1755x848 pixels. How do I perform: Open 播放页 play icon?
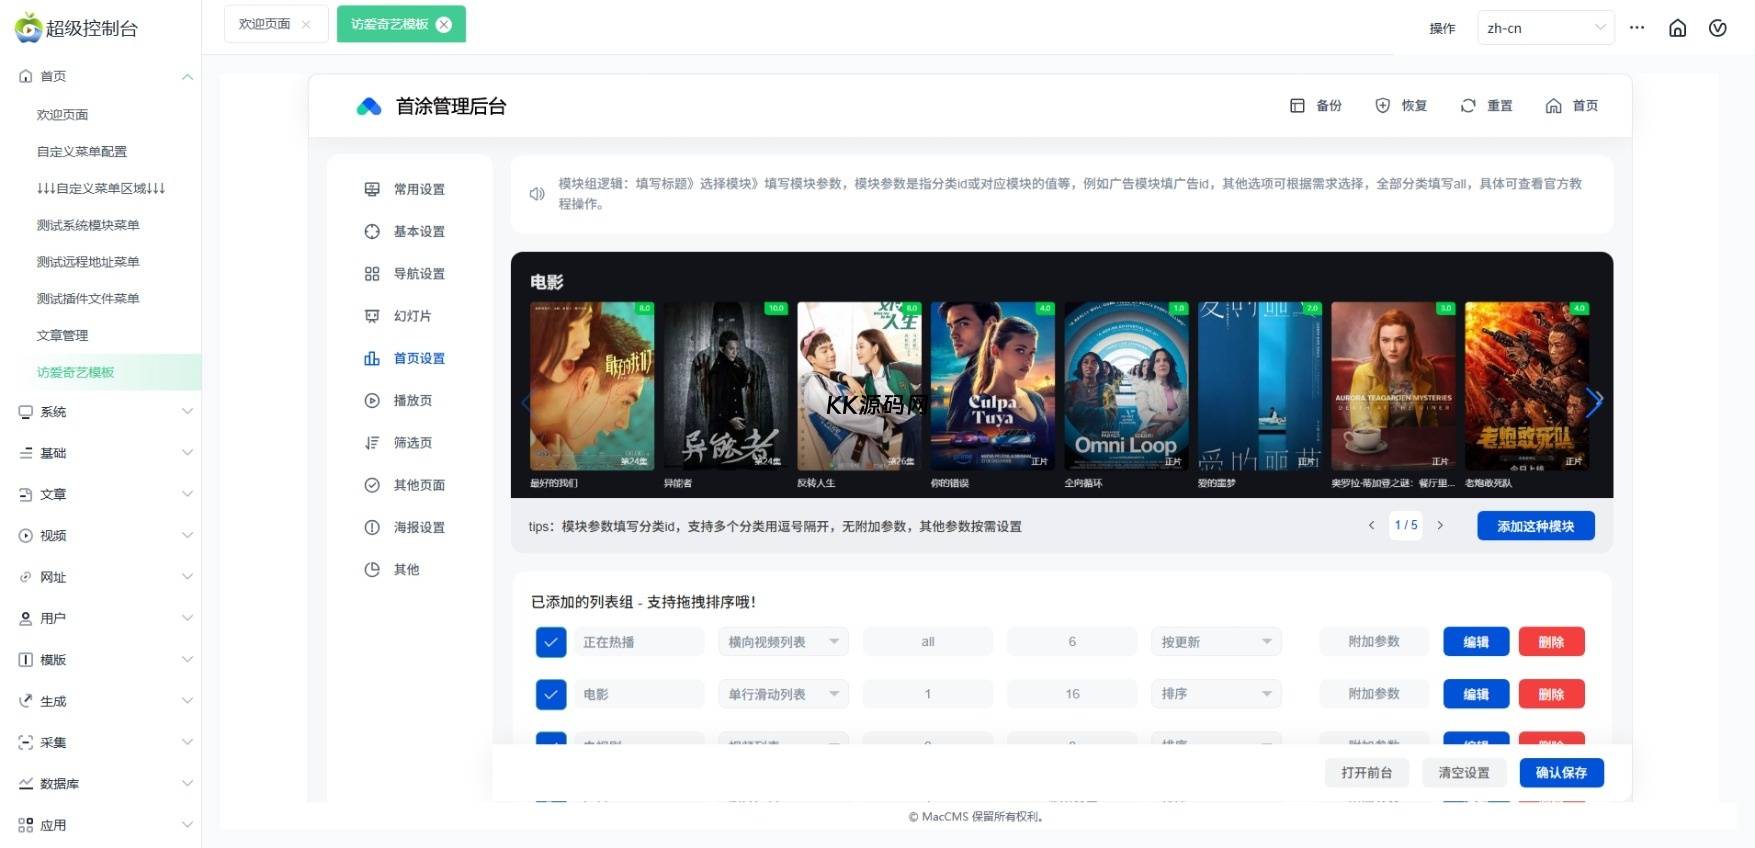tap(372, 400)
